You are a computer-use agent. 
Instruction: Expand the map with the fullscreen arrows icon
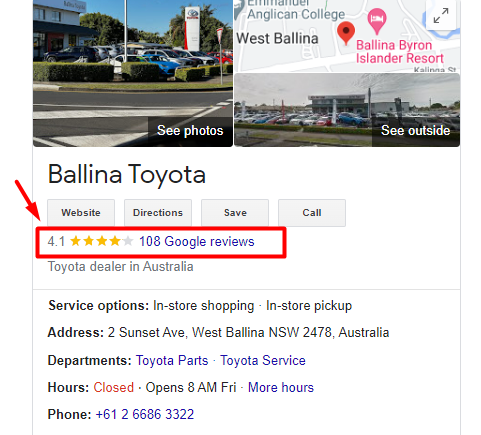point(441,16)
